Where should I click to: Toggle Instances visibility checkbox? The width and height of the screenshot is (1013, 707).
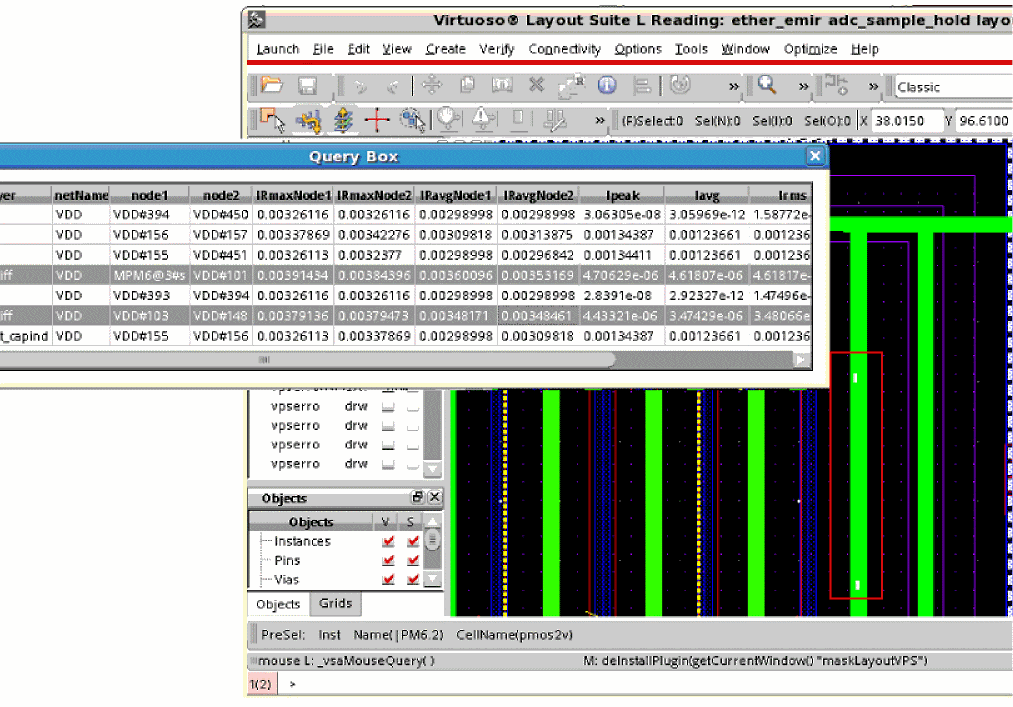click(388, 542)
